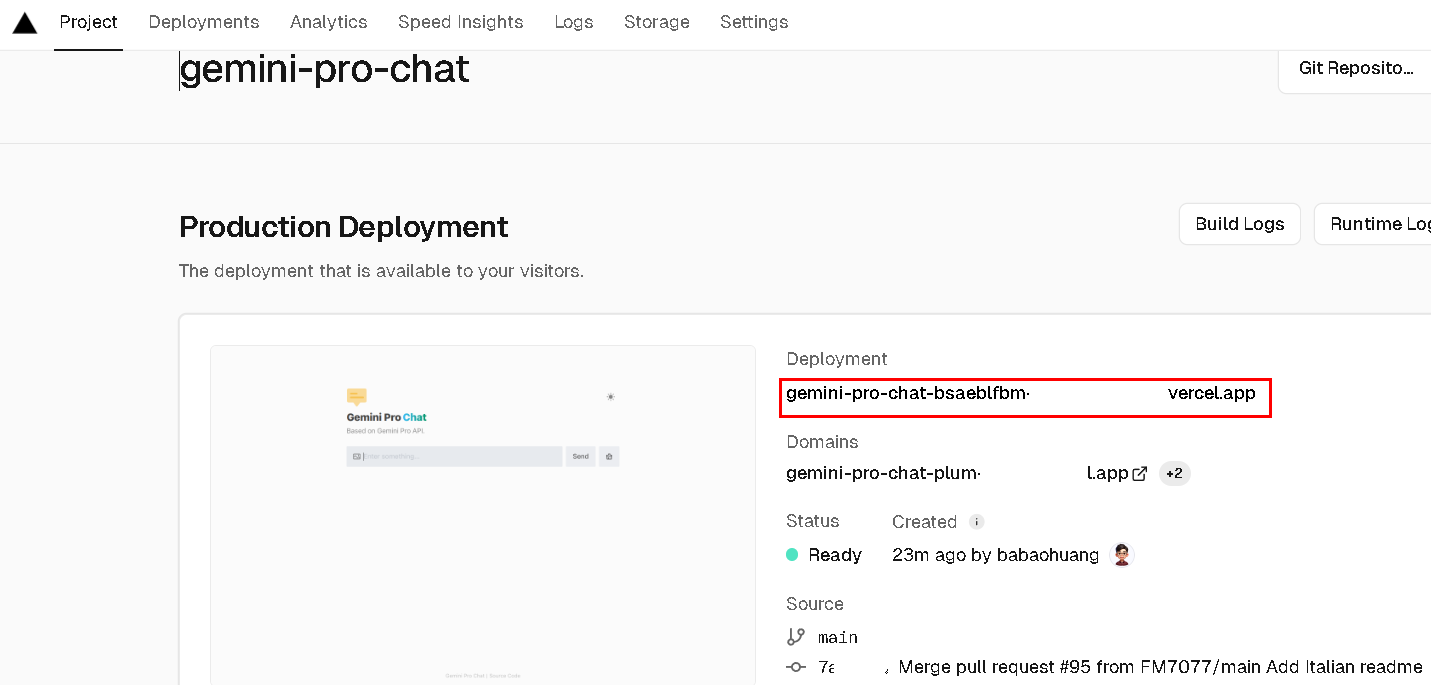The image size is (1431, 685).
Task: Open the Analytics tab
Action: coord(329,22)
